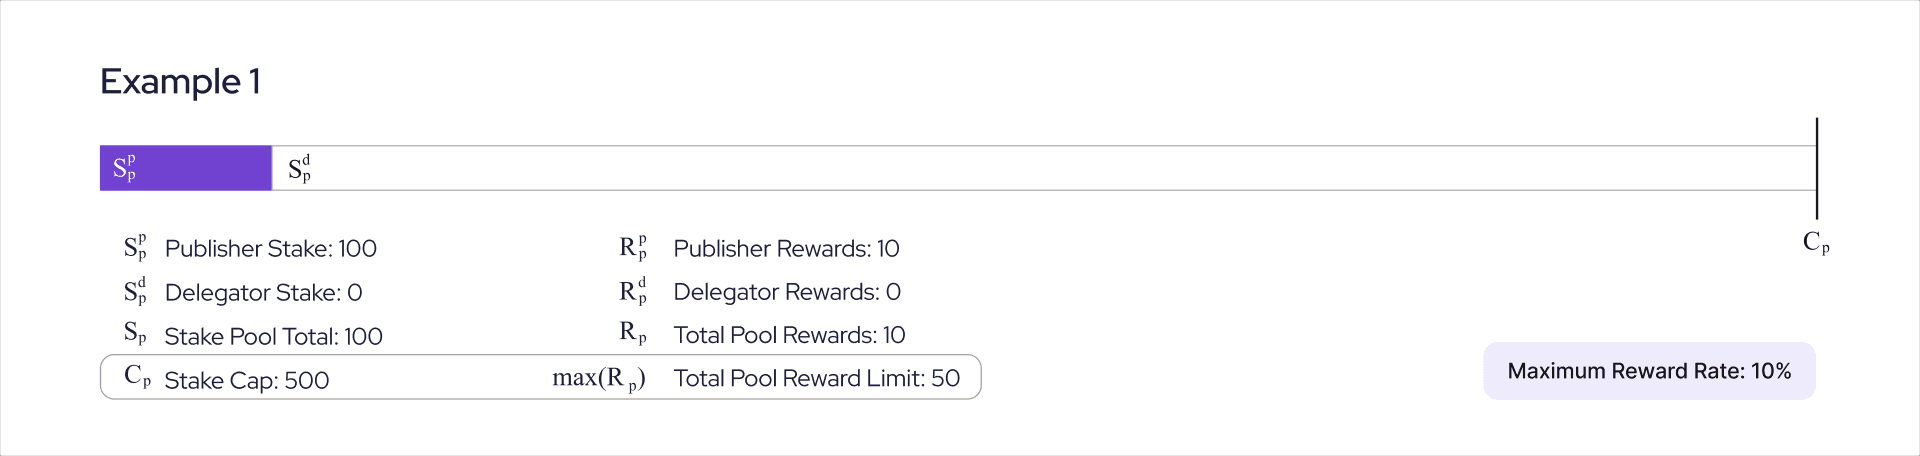Screen dimensions: 1920x456
Task: Click the Publisher Stake: 100 text
Action: point(271,249)
